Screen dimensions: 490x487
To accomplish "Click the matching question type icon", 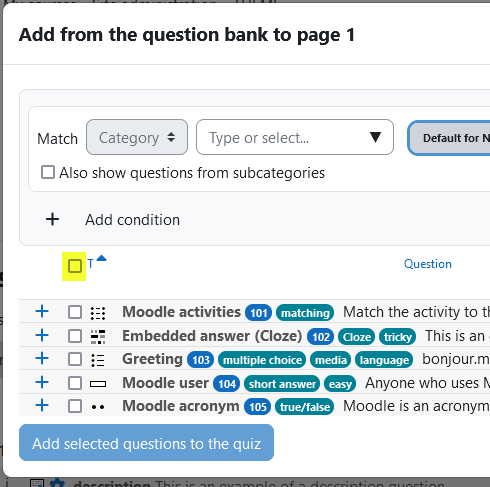I will coord(98,313).
